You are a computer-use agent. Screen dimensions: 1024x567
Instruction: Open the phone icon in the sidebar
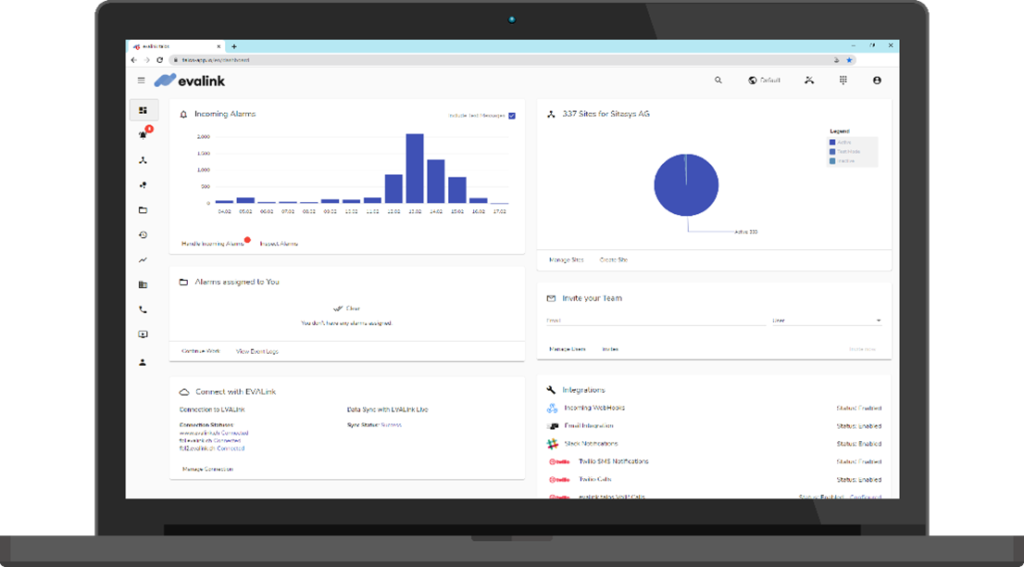pos(143,310)
